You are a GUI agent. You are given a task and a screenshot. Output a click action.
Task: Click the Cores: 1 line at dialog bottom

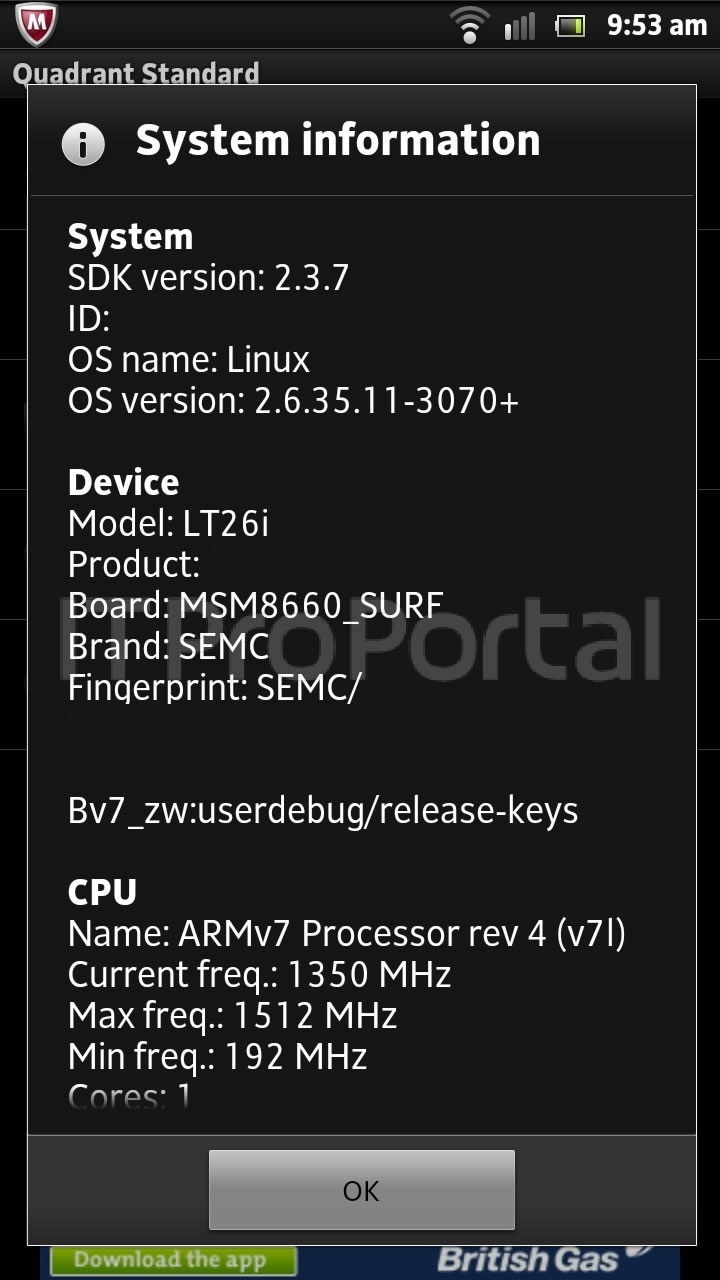point(130,1094)
